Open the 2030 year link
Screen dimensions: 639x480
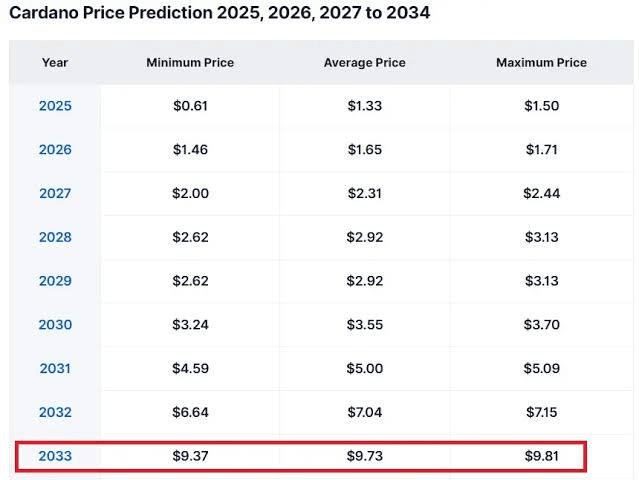[x=55, y=325]
